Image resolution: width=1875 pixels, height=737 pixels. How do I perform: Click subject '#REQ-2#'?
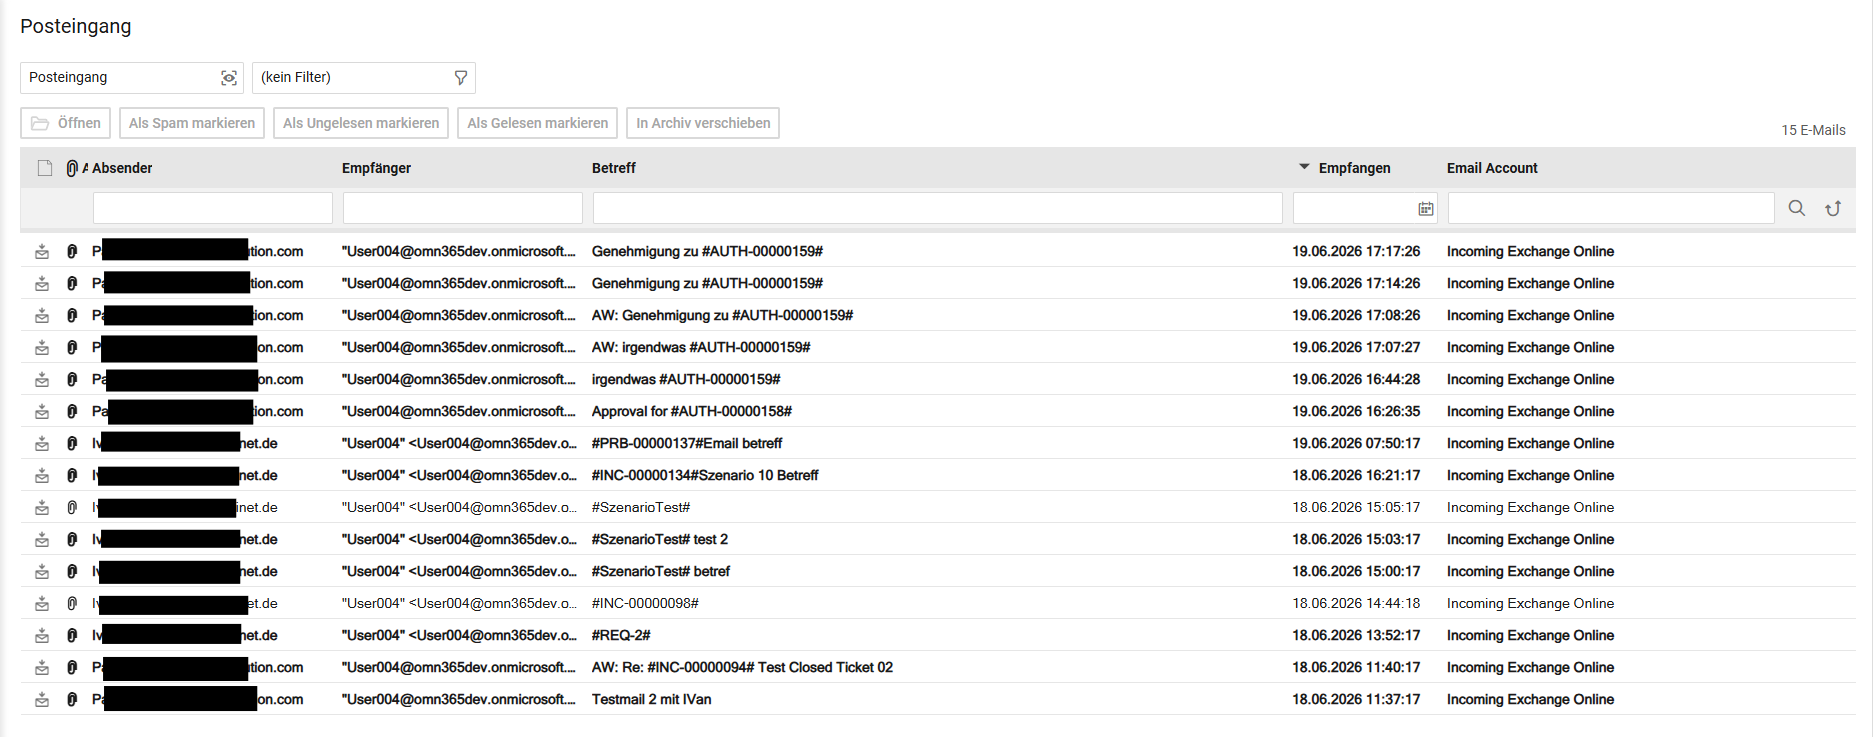[x=621, y=635]
